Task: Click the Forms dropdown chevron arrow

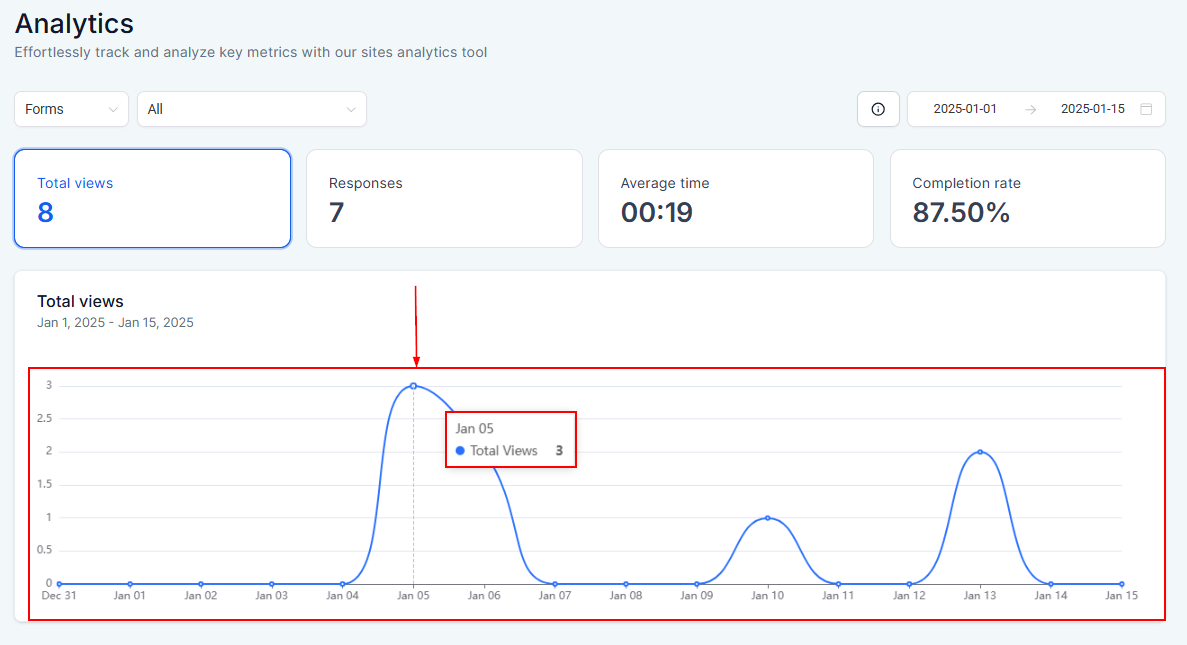Action: click(x=113, y=110)
